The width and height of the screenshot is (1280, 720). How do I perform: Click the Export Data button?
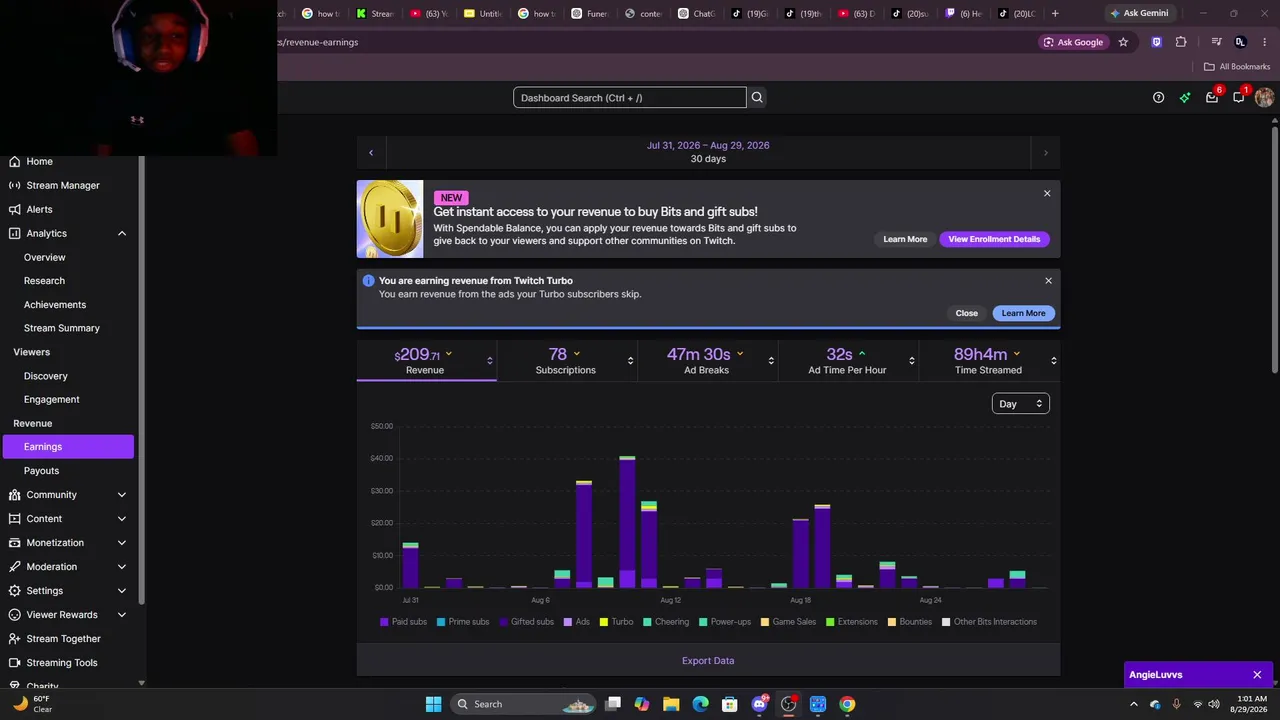pos(708,661)
